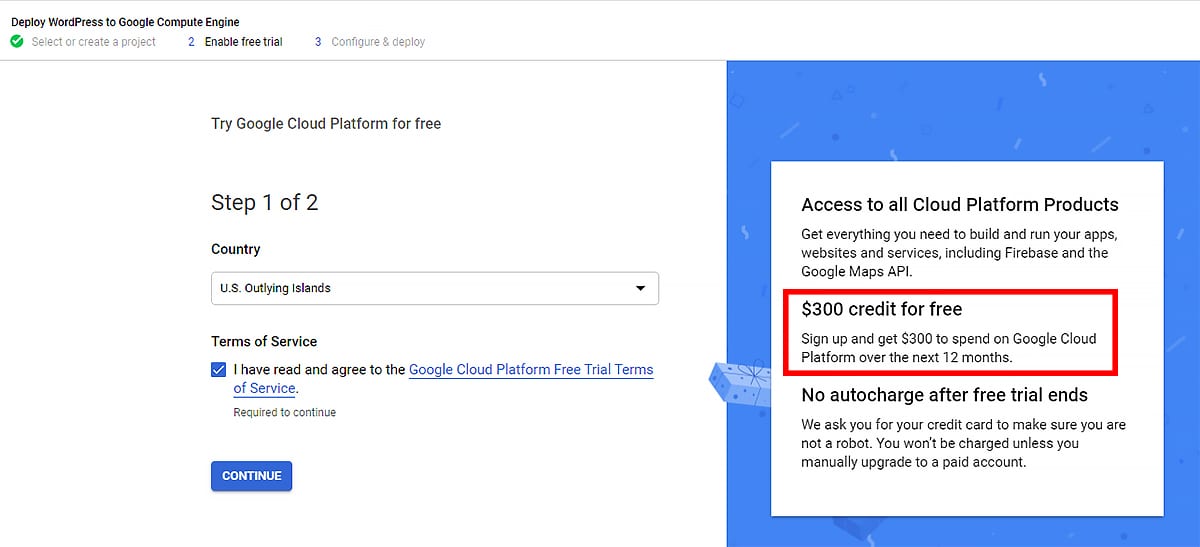Click 'Access to all Cloud Platform Products' heading

(x=960, y=205)
